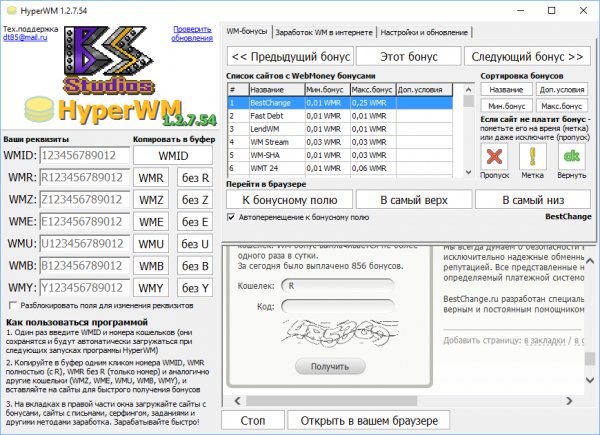Click the без Y copy button

pyautogui.click(x=195, y=288)
